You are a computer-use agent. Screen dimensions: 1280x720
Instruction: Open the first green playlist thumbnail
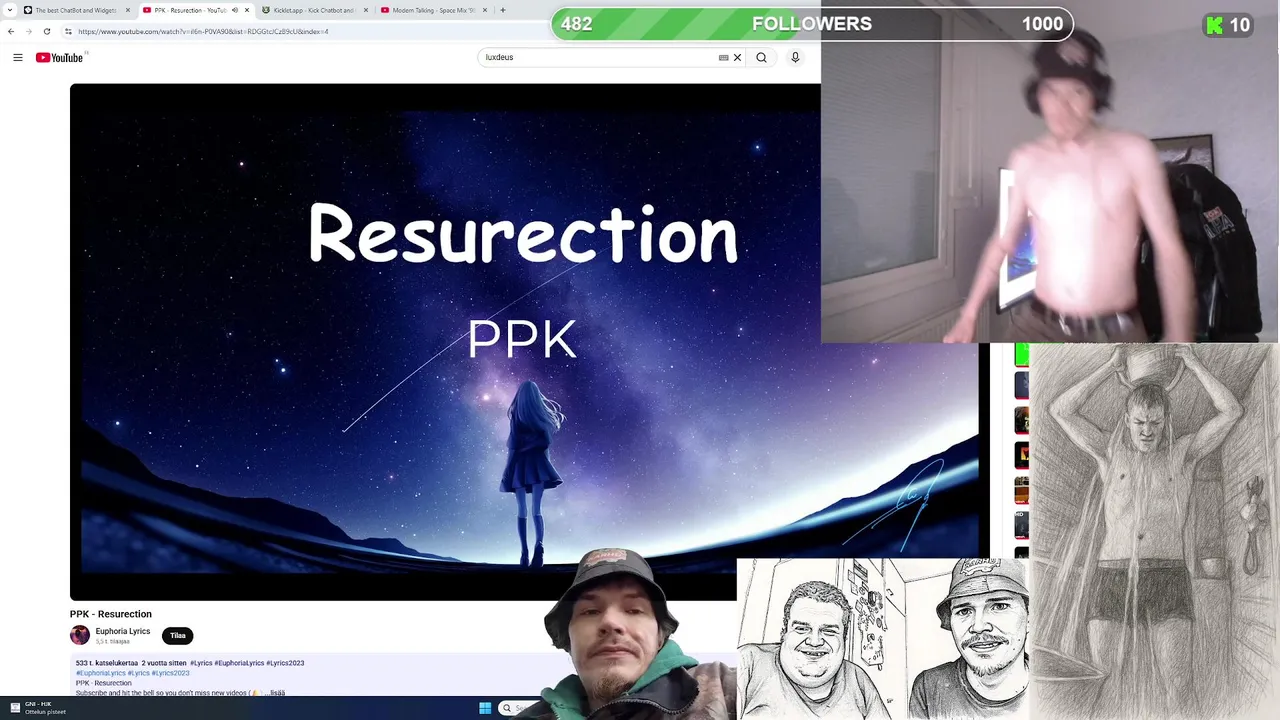tap(1021, 354)
